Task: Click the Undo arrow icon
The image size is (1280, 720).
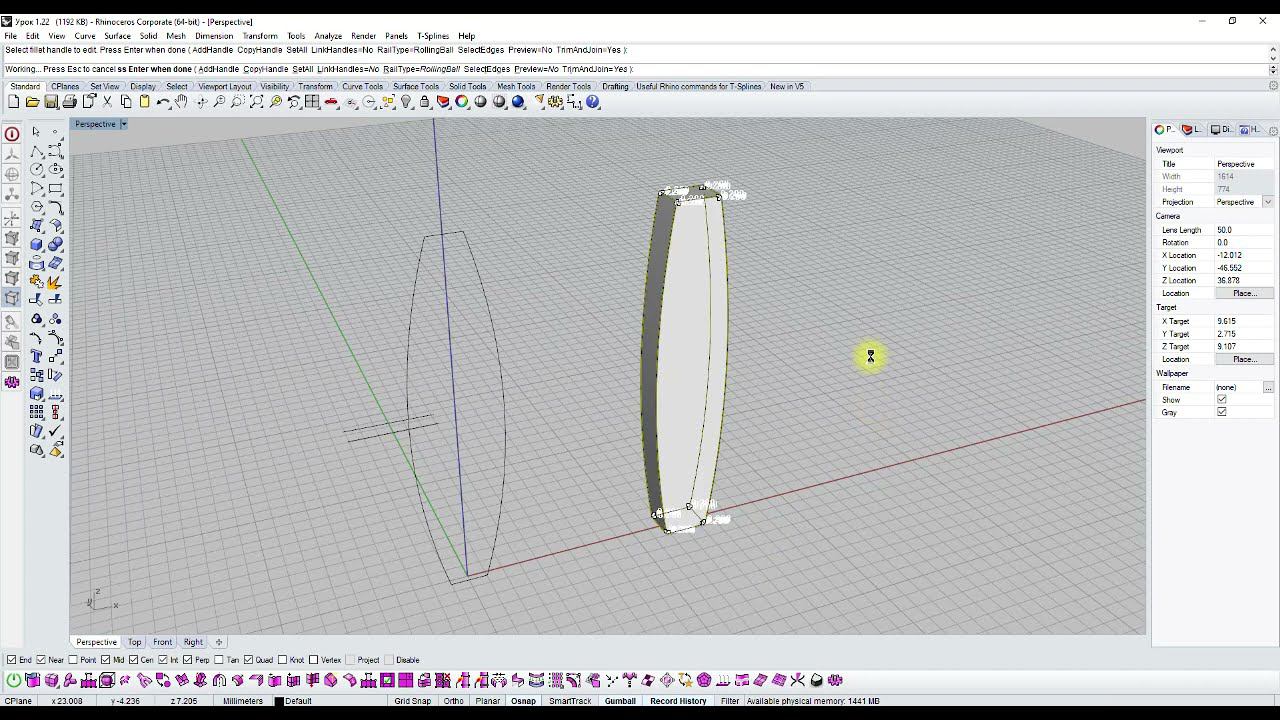Action: pyautogui.click(x=163, y=102)
